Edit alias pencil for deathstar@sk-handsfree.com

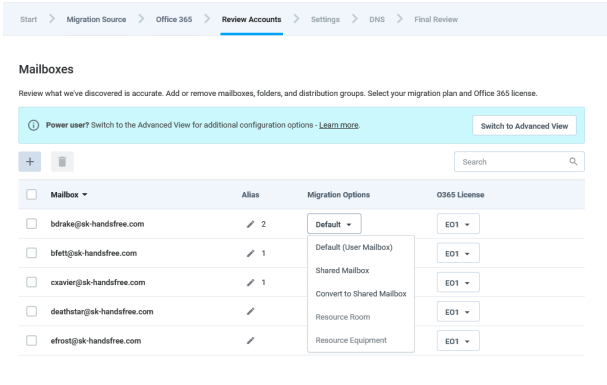coord(250,311)
